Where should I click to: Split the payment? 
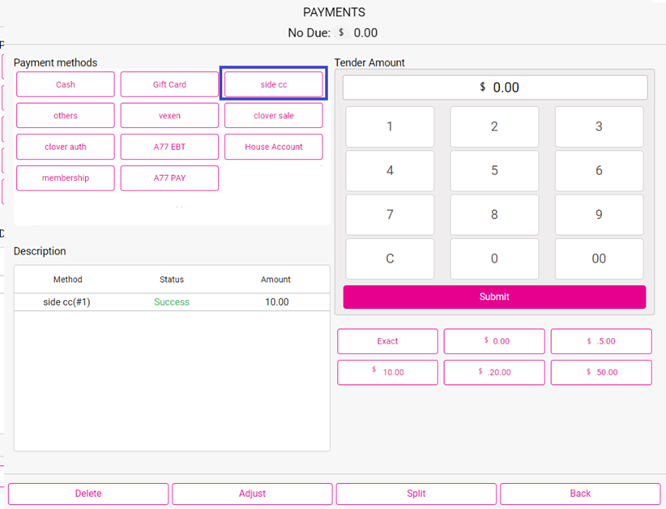click(416, 494)
